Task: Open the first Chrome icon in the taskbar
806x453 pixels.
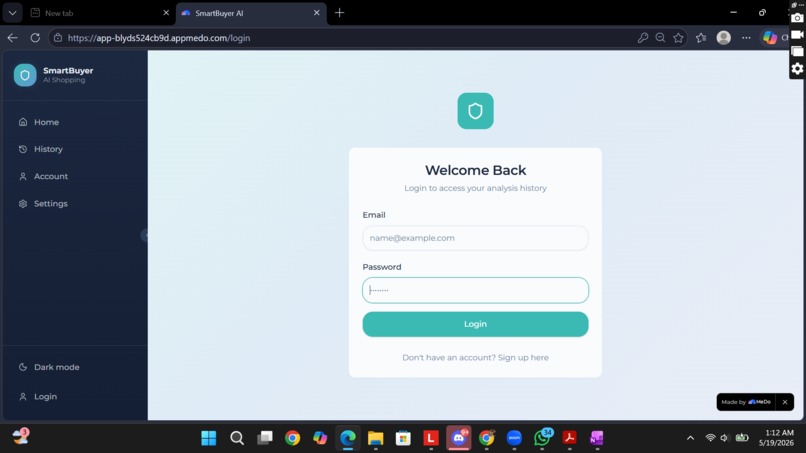Action: click(292, 438)
